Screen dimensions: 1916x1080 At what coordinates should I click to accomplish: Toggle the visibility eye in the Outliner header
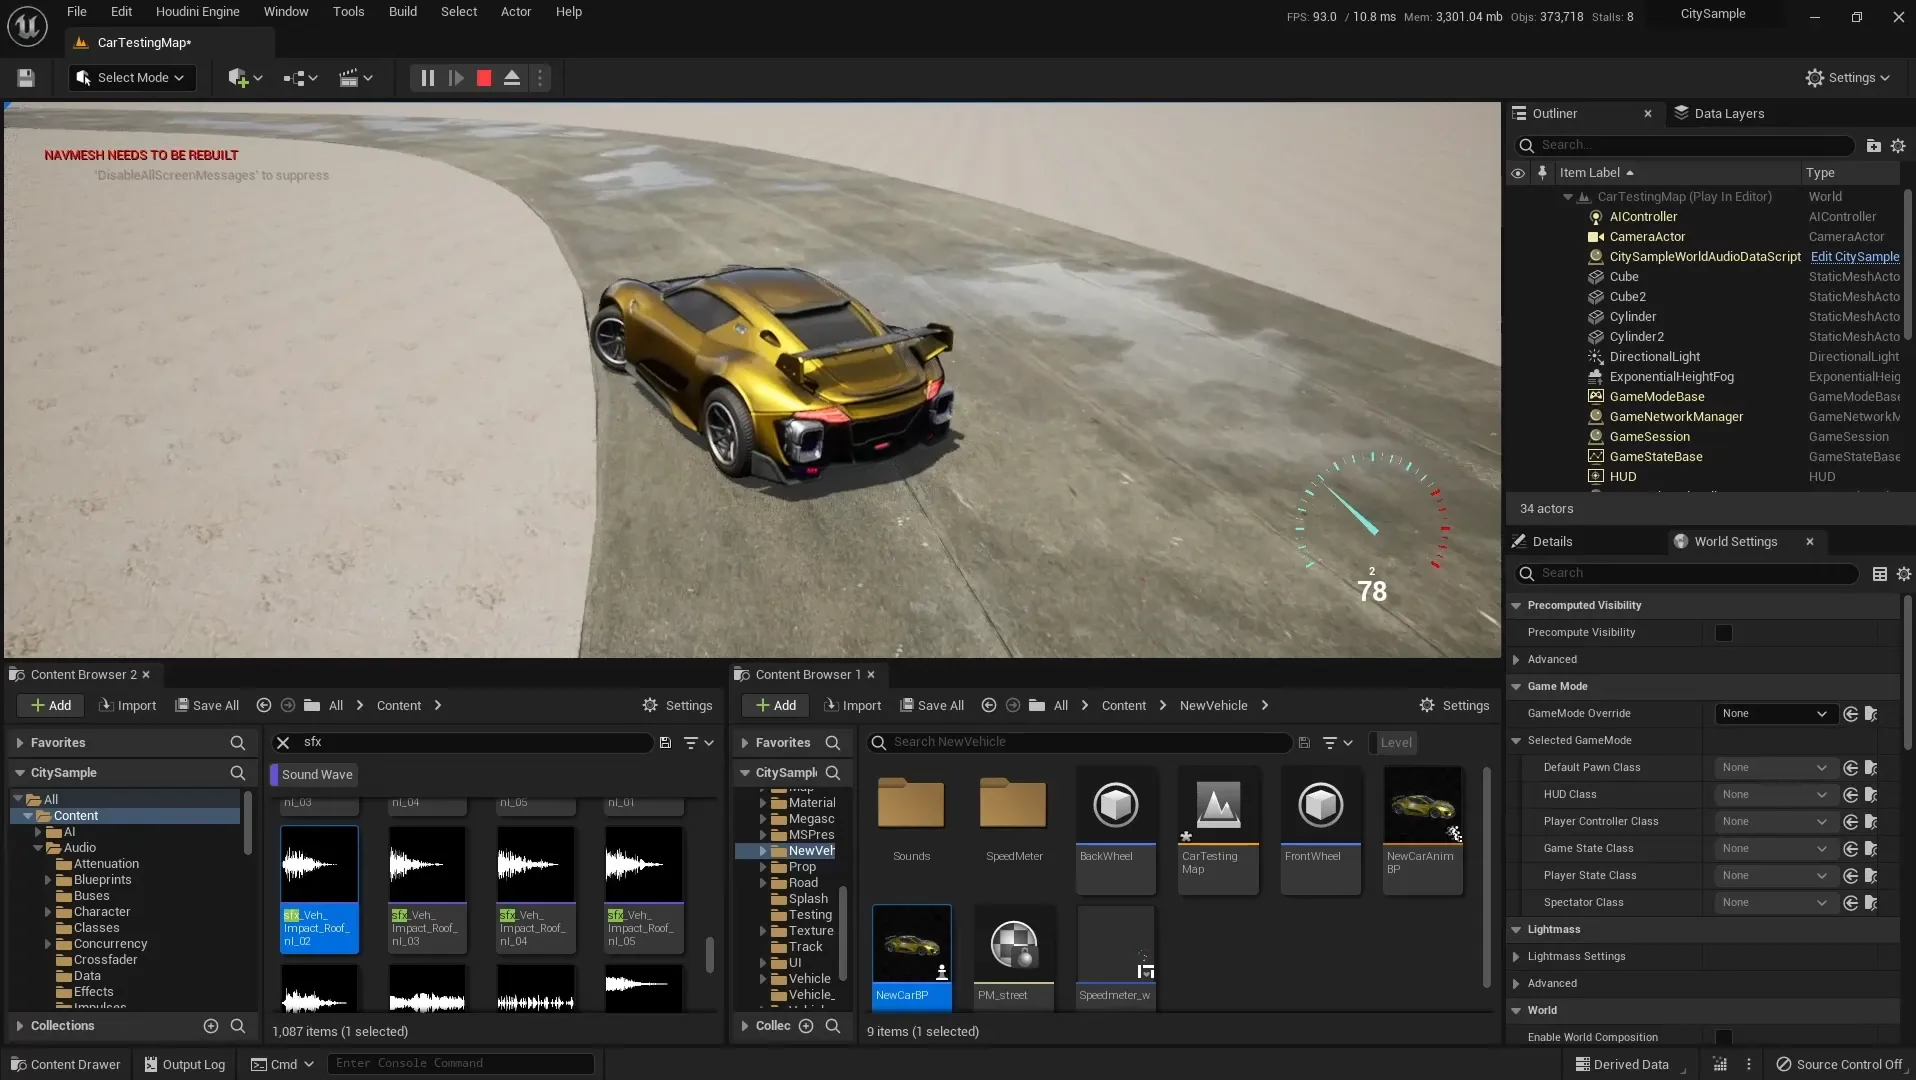[x=1519, y=172]
